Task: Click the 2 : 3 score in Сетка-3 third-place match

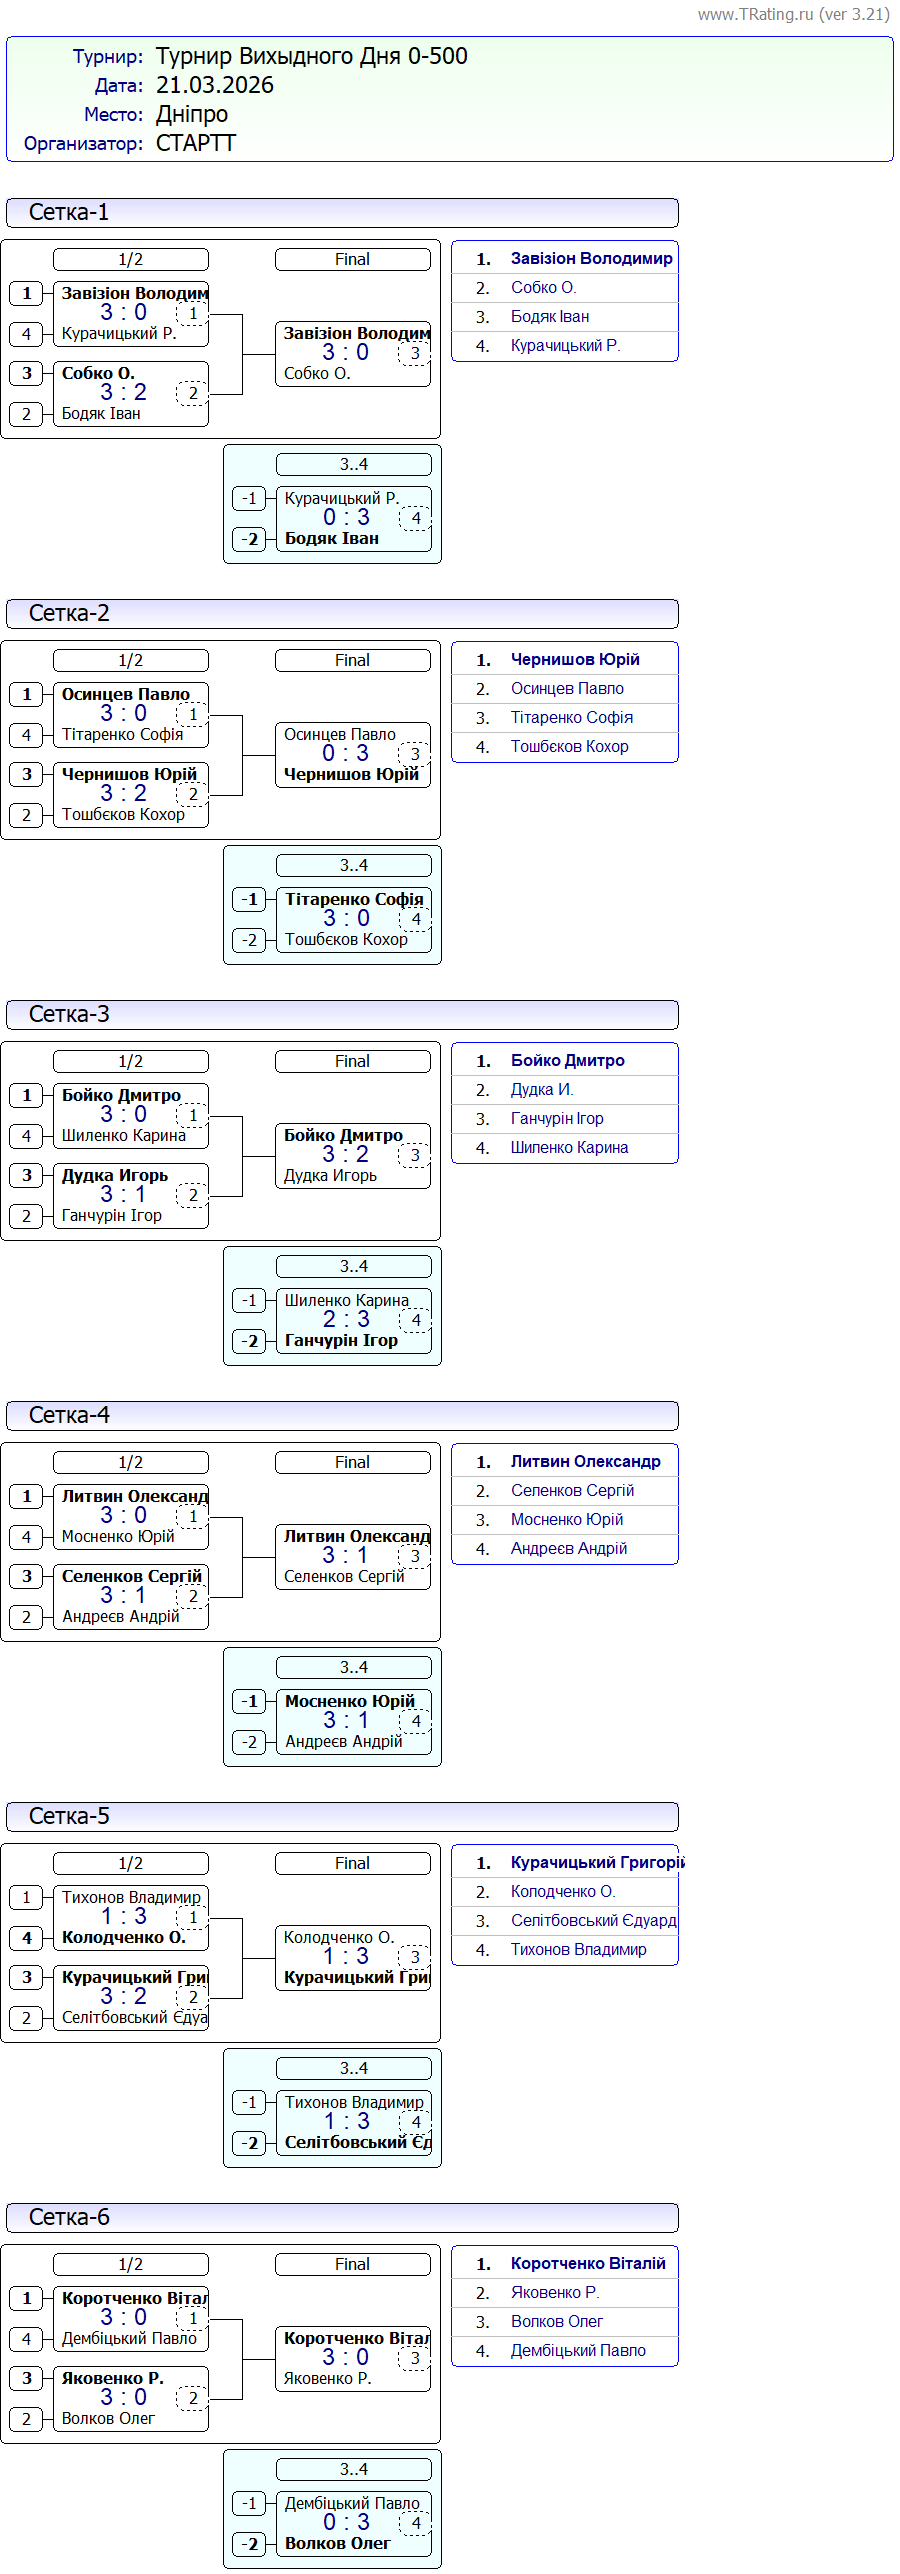Action: click(346, 1320)
